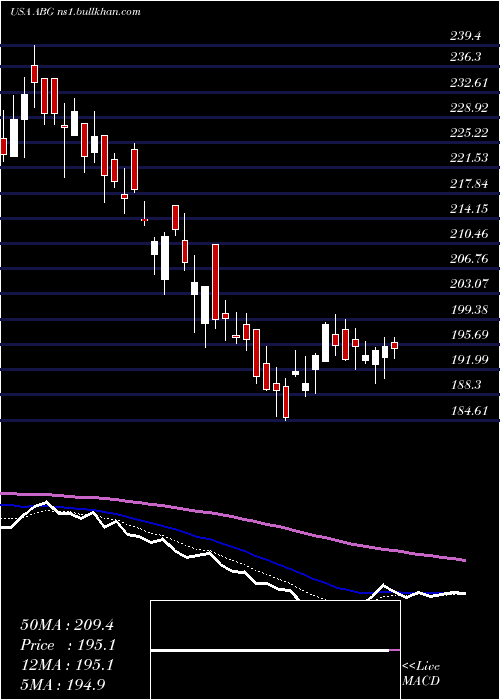Click the 217.84 price axis value
500x700 pixels.
click(x=468, y=183)
